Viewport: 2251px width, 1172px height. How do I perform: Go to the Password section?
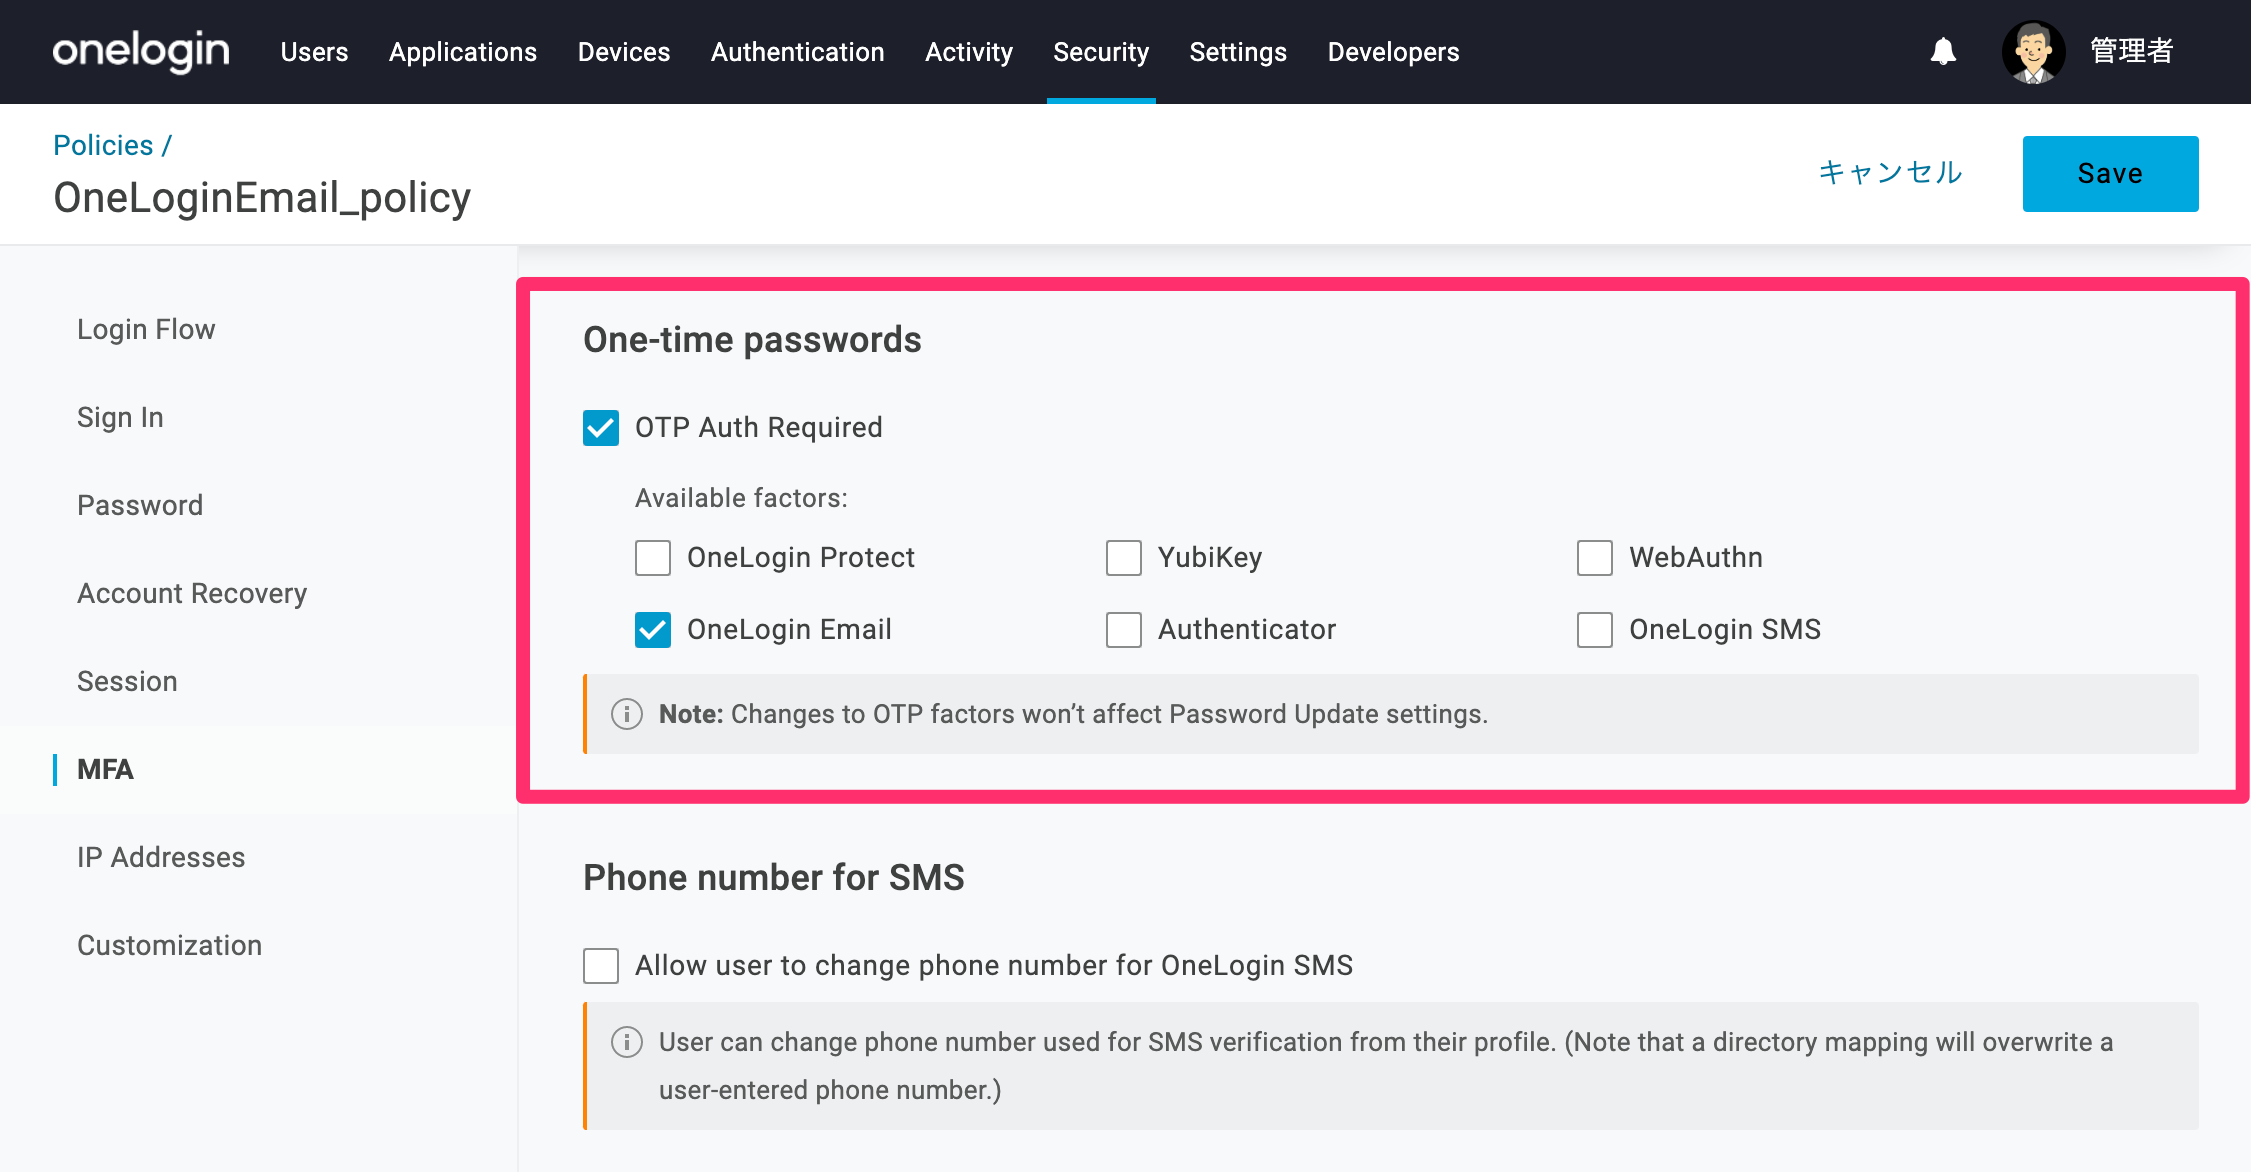pyautogui.click(x=140, y=505)
